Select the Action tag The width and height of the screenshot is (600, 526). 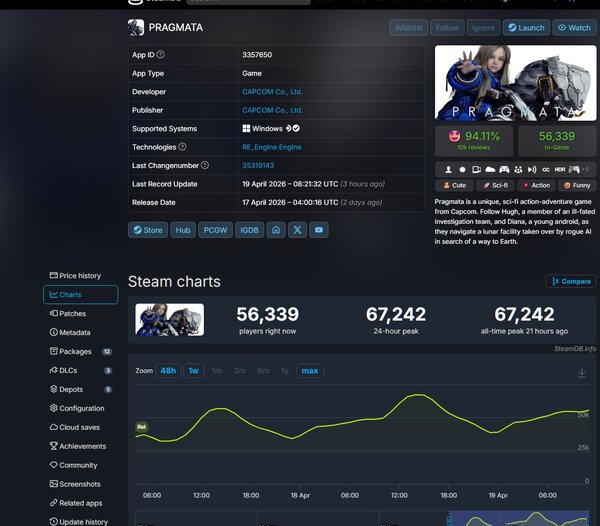tap(536, 186)
